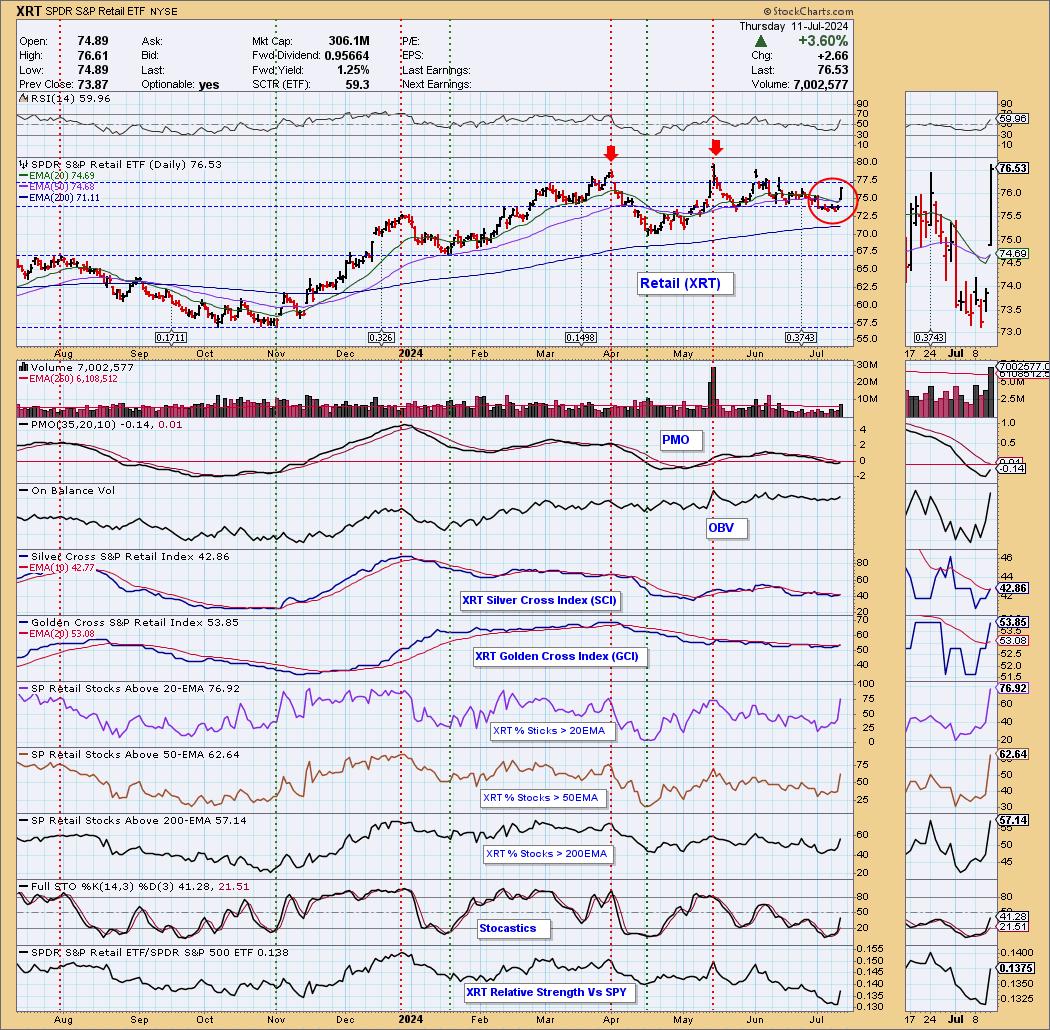Image resolution: width=1050 pixels, height=1030 pixels.
Task: Select the High value 76.61
Action: (92, 56)
